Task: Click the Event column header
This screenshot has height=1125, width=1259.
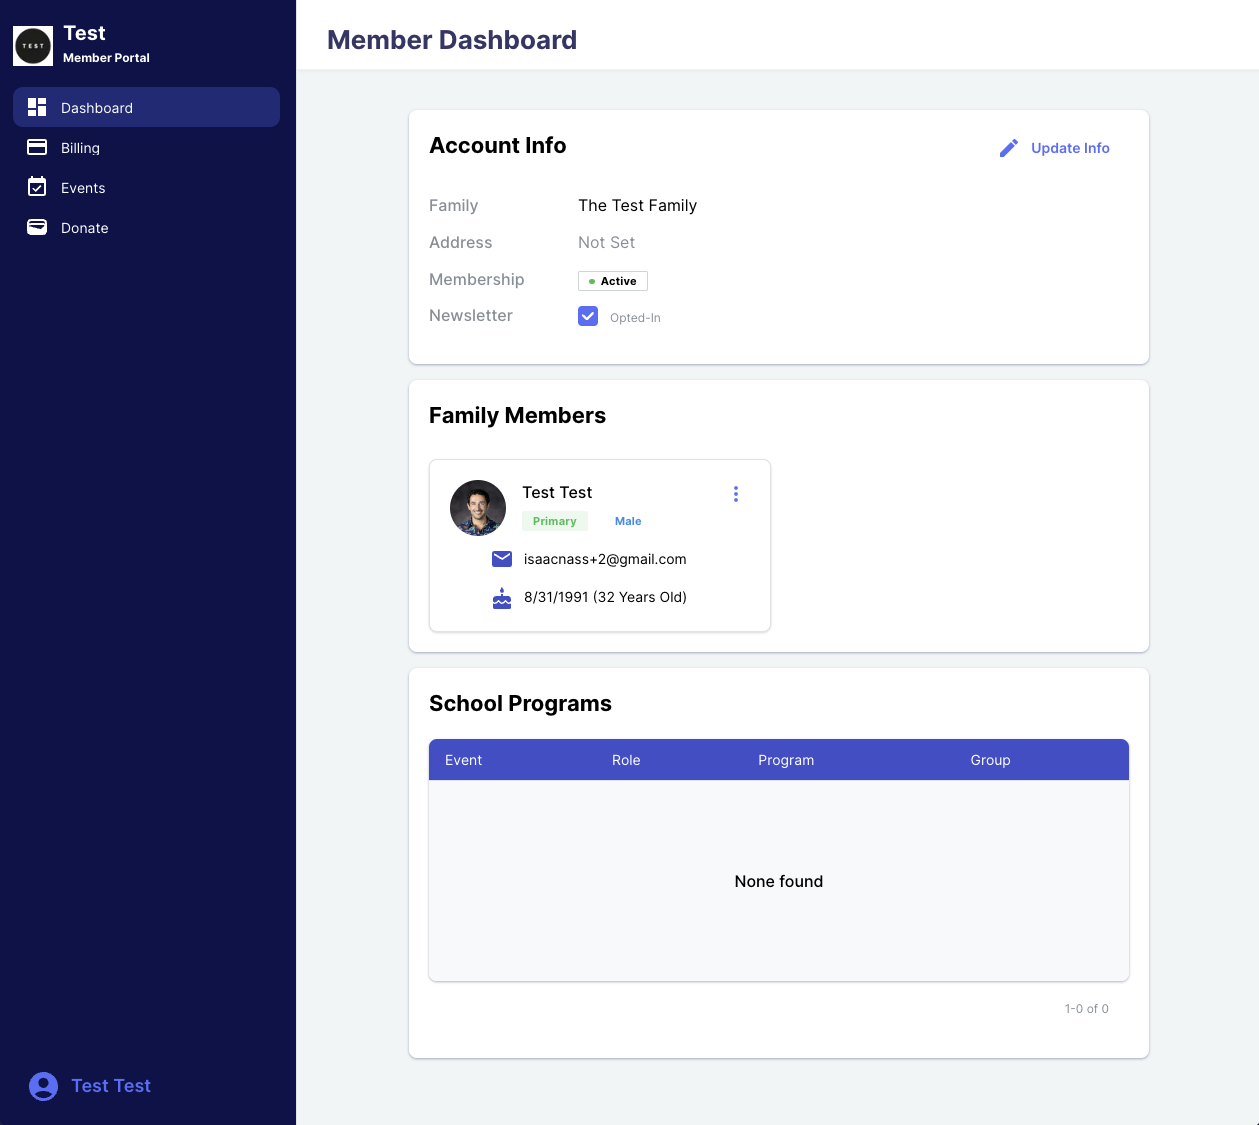Action: [463, 760]
